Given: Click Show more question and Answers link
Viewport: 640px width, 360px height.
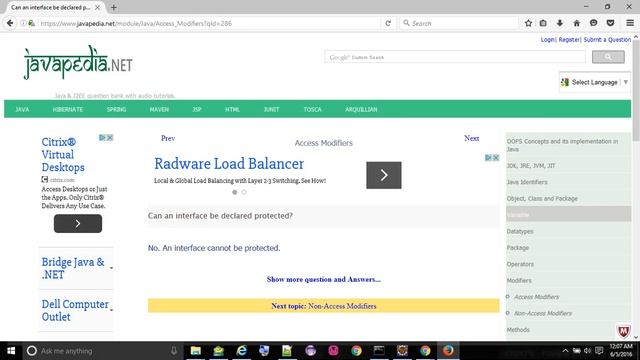Looking at the screenshot, I should coord(324,280).
